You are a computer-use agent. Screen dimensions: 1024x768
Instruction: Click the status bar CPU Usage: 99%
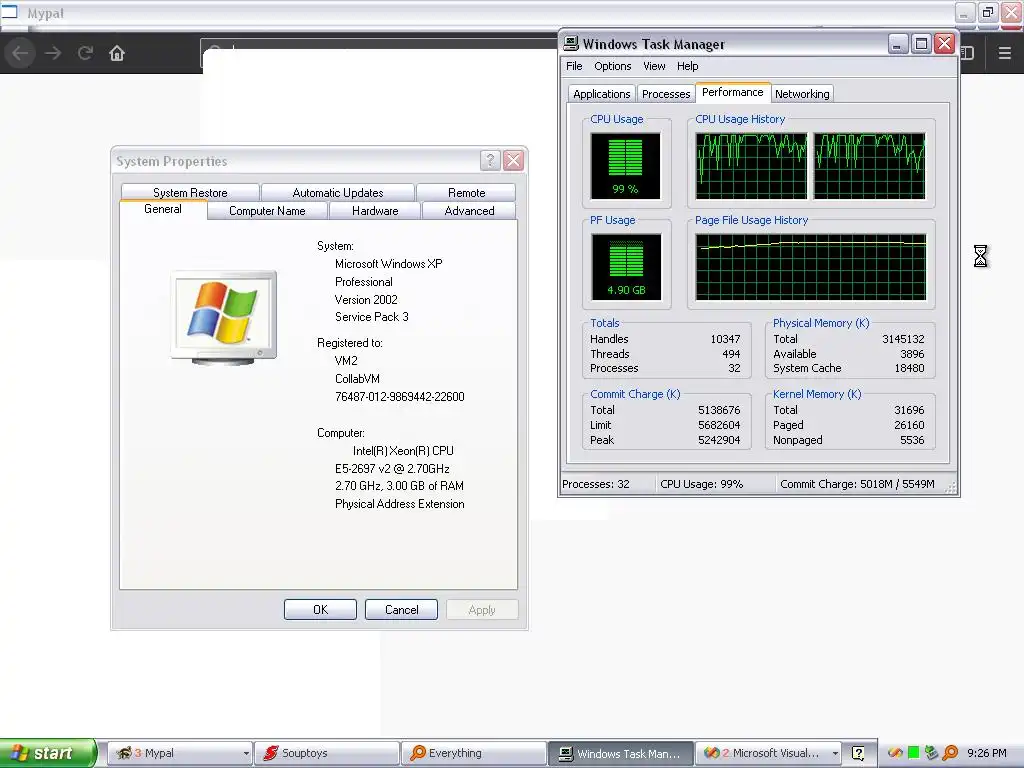coord(701,484)
